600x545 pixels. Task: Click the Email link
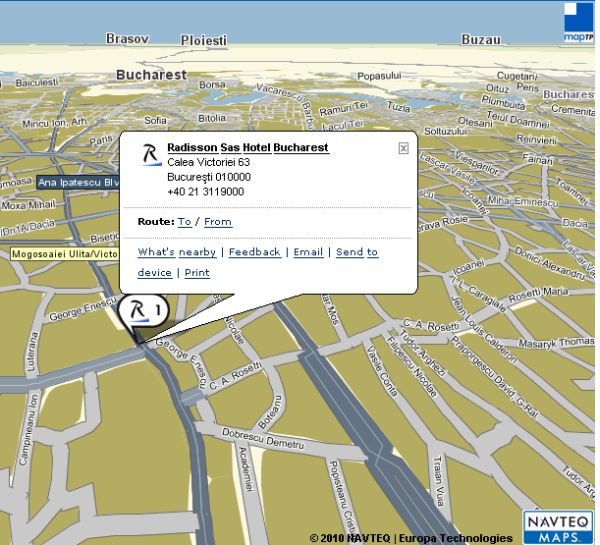pyautogui.click(x=308, y=252)
